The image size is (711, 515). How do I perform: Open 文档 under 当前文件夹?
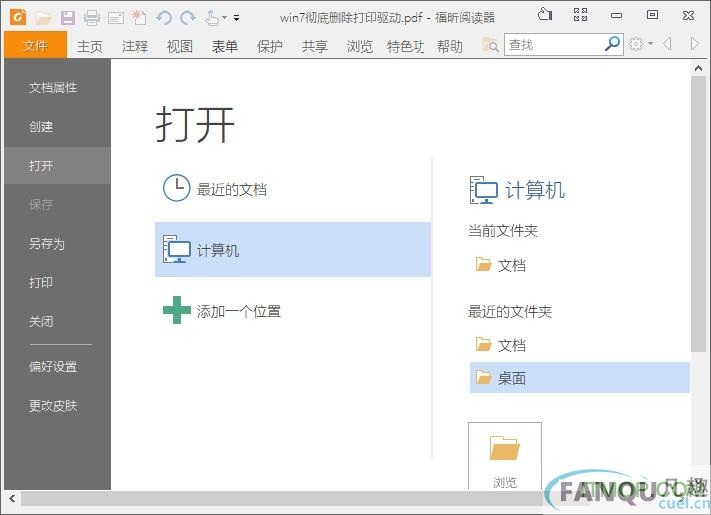[580, 265]
